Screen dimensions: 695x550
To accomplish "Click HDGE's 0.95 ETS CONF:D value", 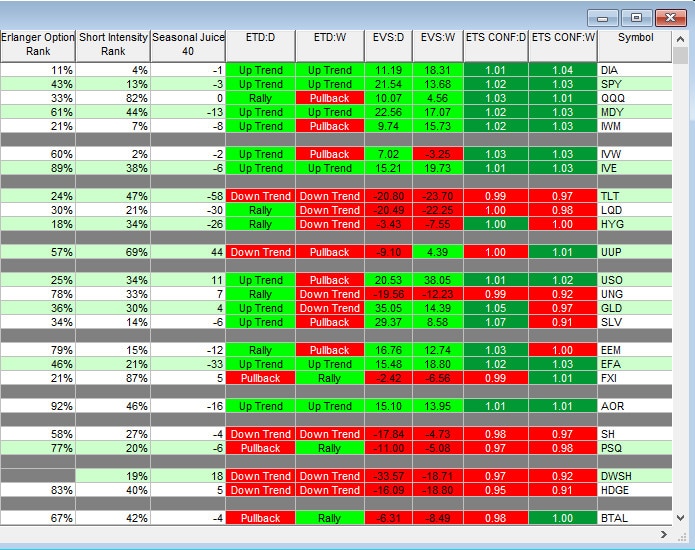I will [x=496, y=490].
